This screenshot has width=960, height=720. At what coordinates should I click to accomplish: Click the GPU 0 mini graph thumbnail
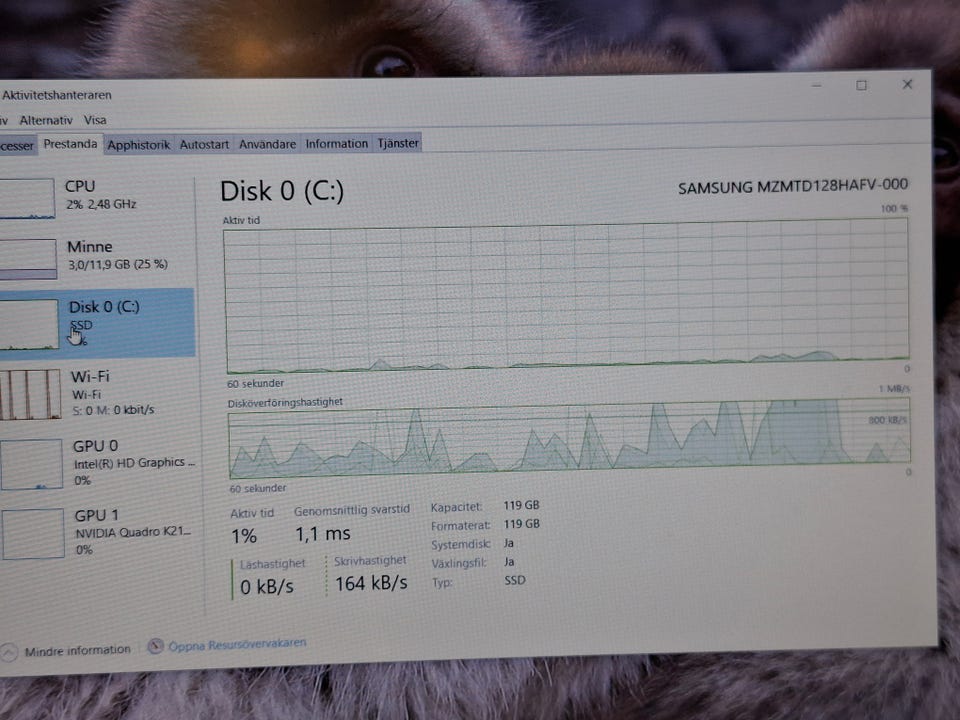tap(31, 464)
